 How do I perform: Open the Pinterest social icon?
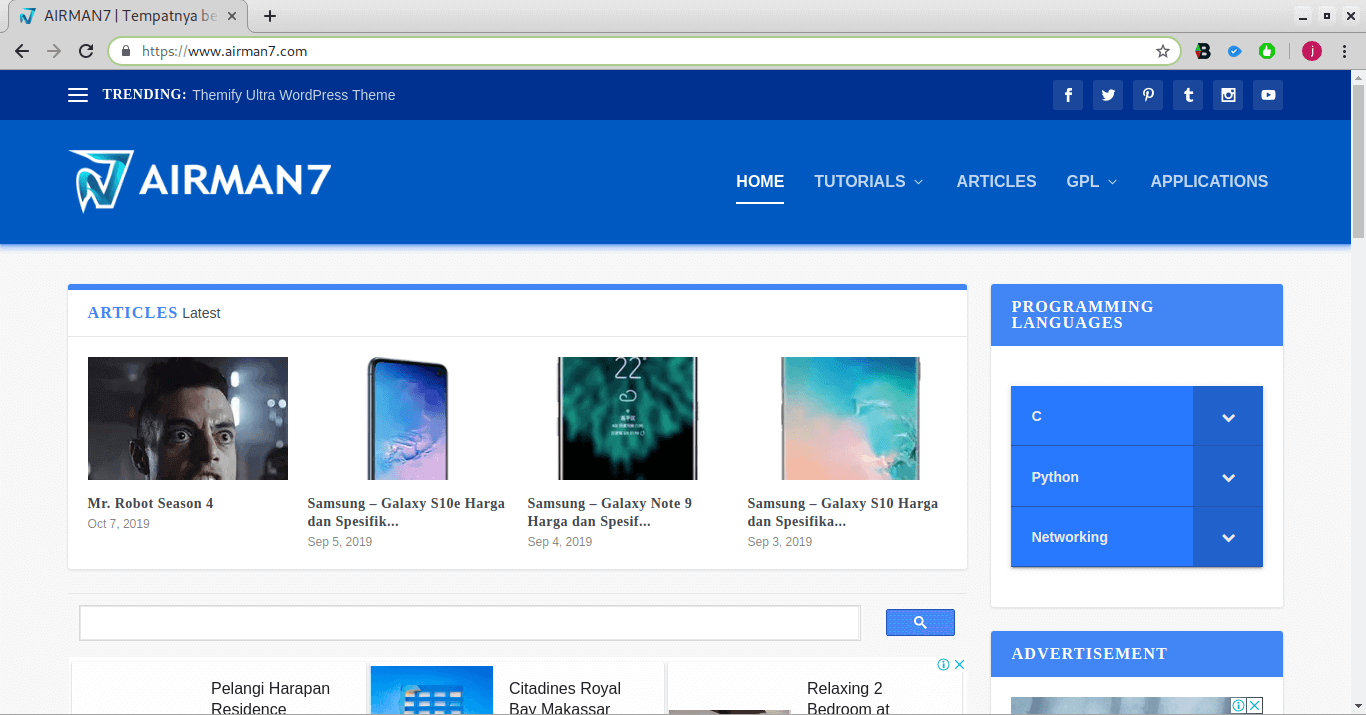1147,95
